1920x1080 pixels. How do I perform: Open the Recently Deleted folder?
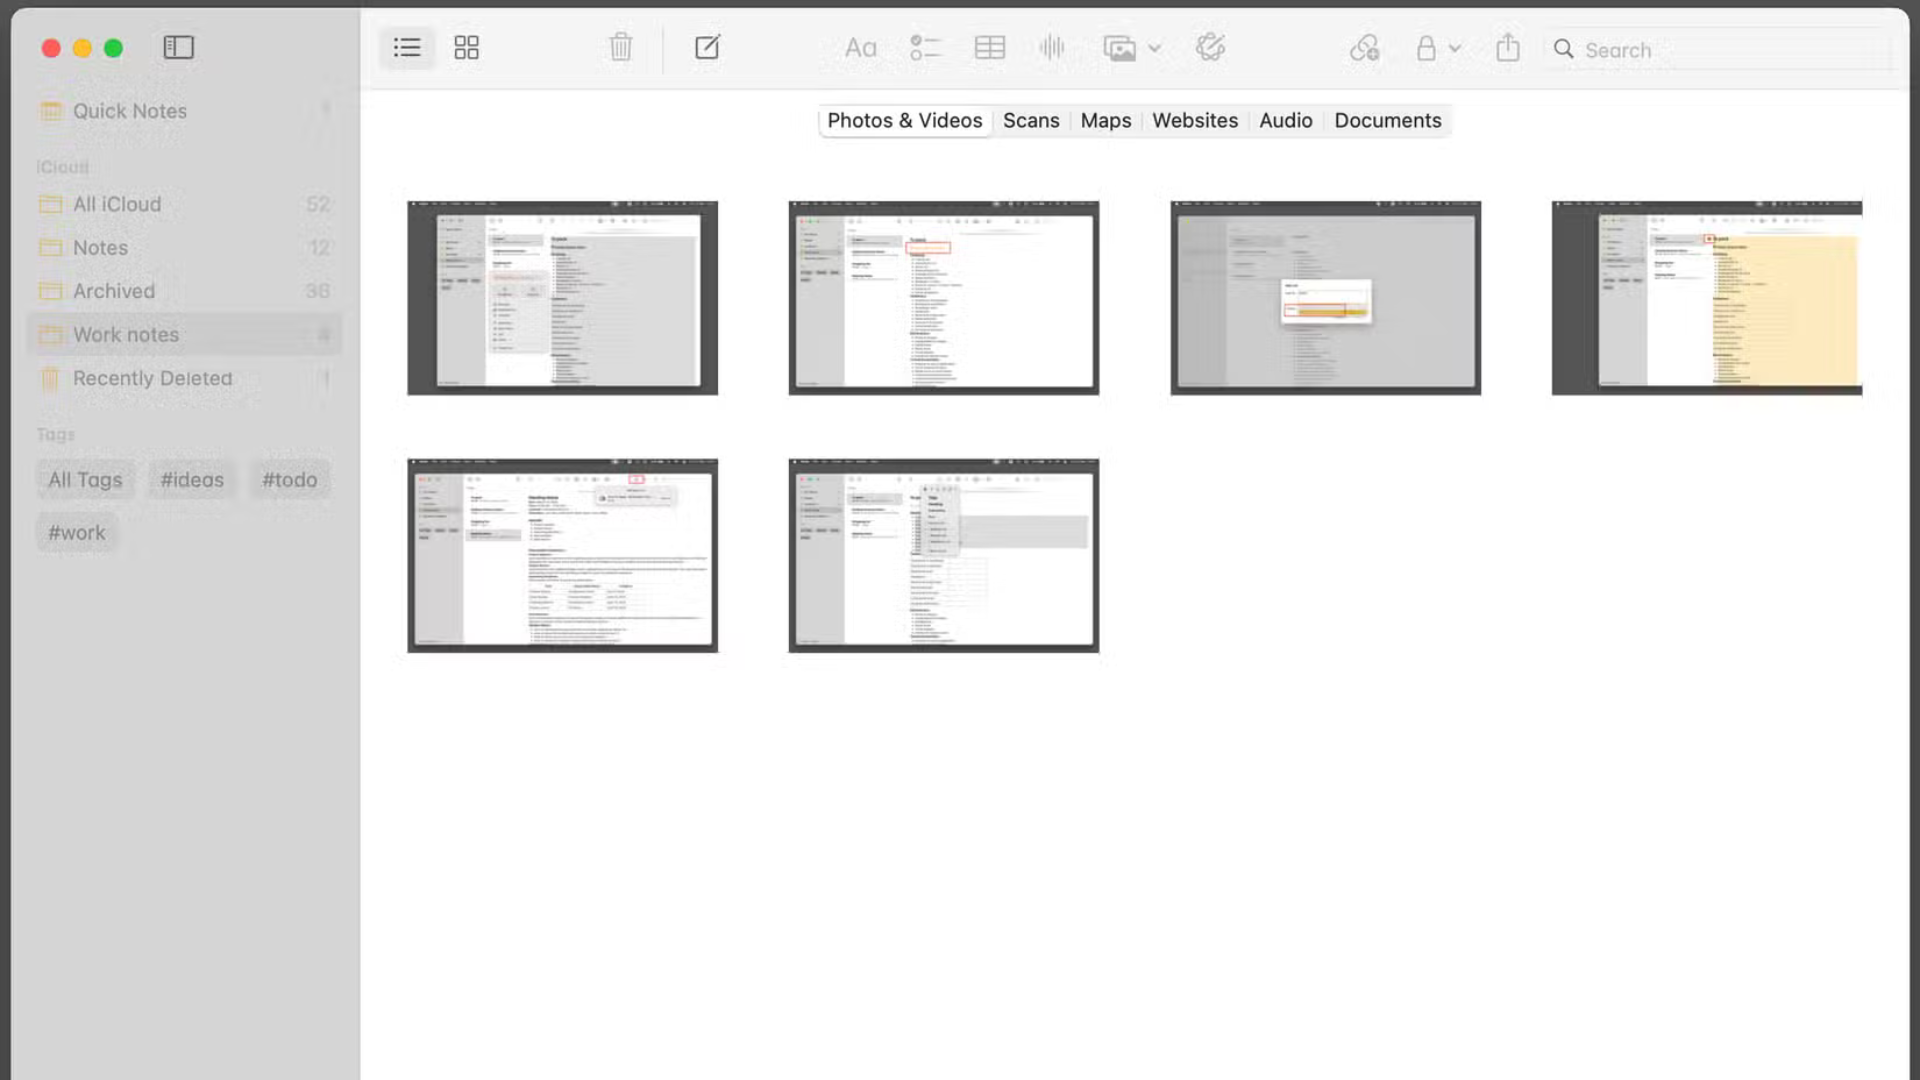[151, 378]
